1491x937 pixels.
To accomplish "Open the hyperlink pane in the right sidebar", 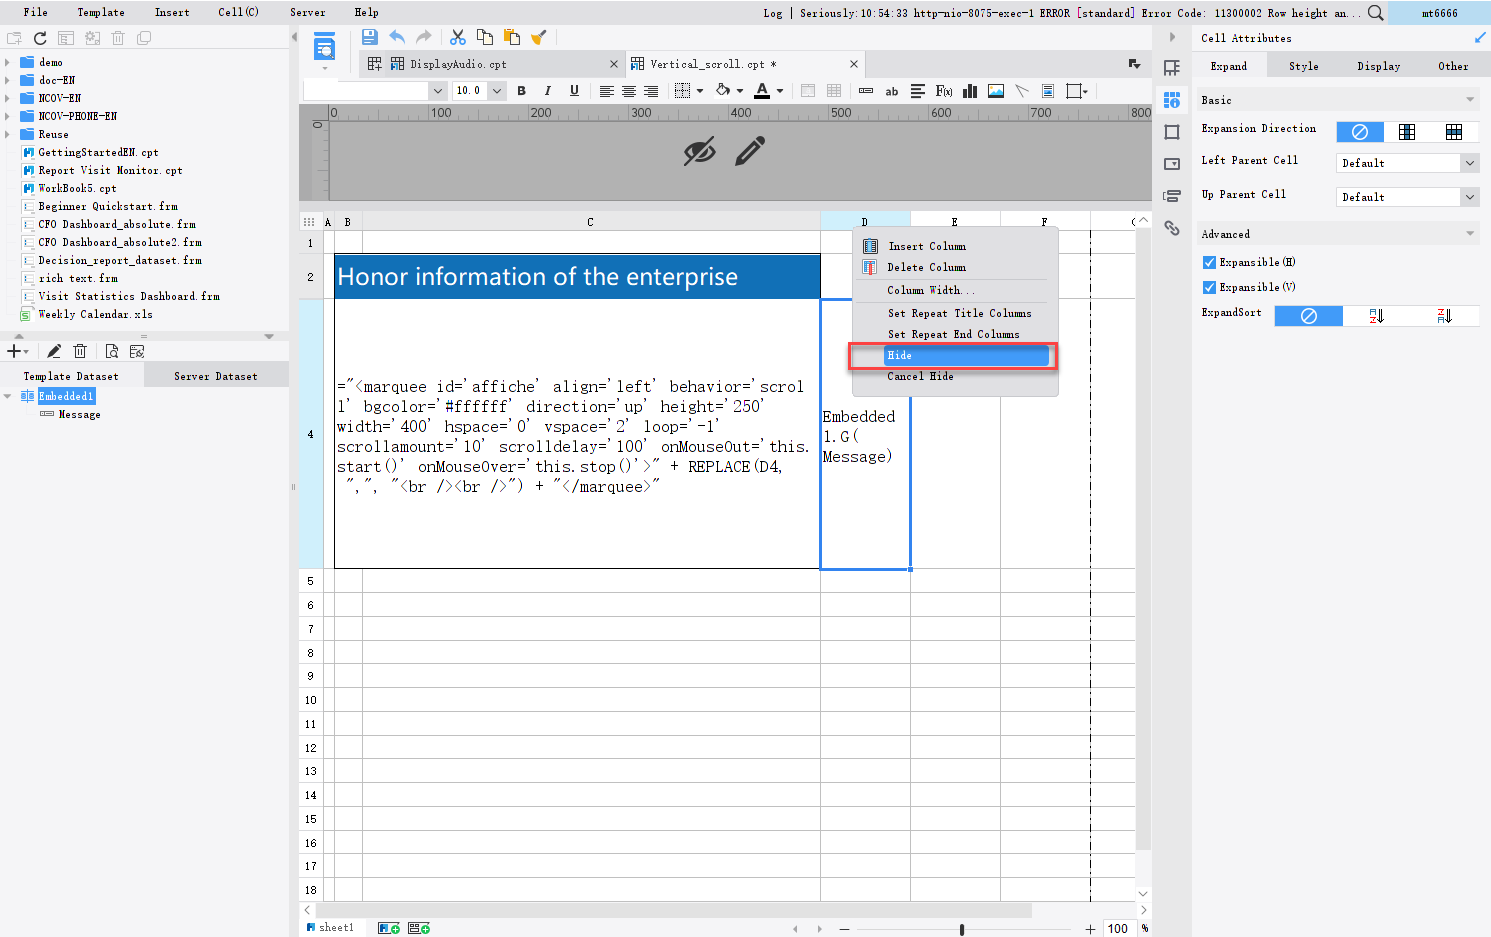I will coord(1172,228).
